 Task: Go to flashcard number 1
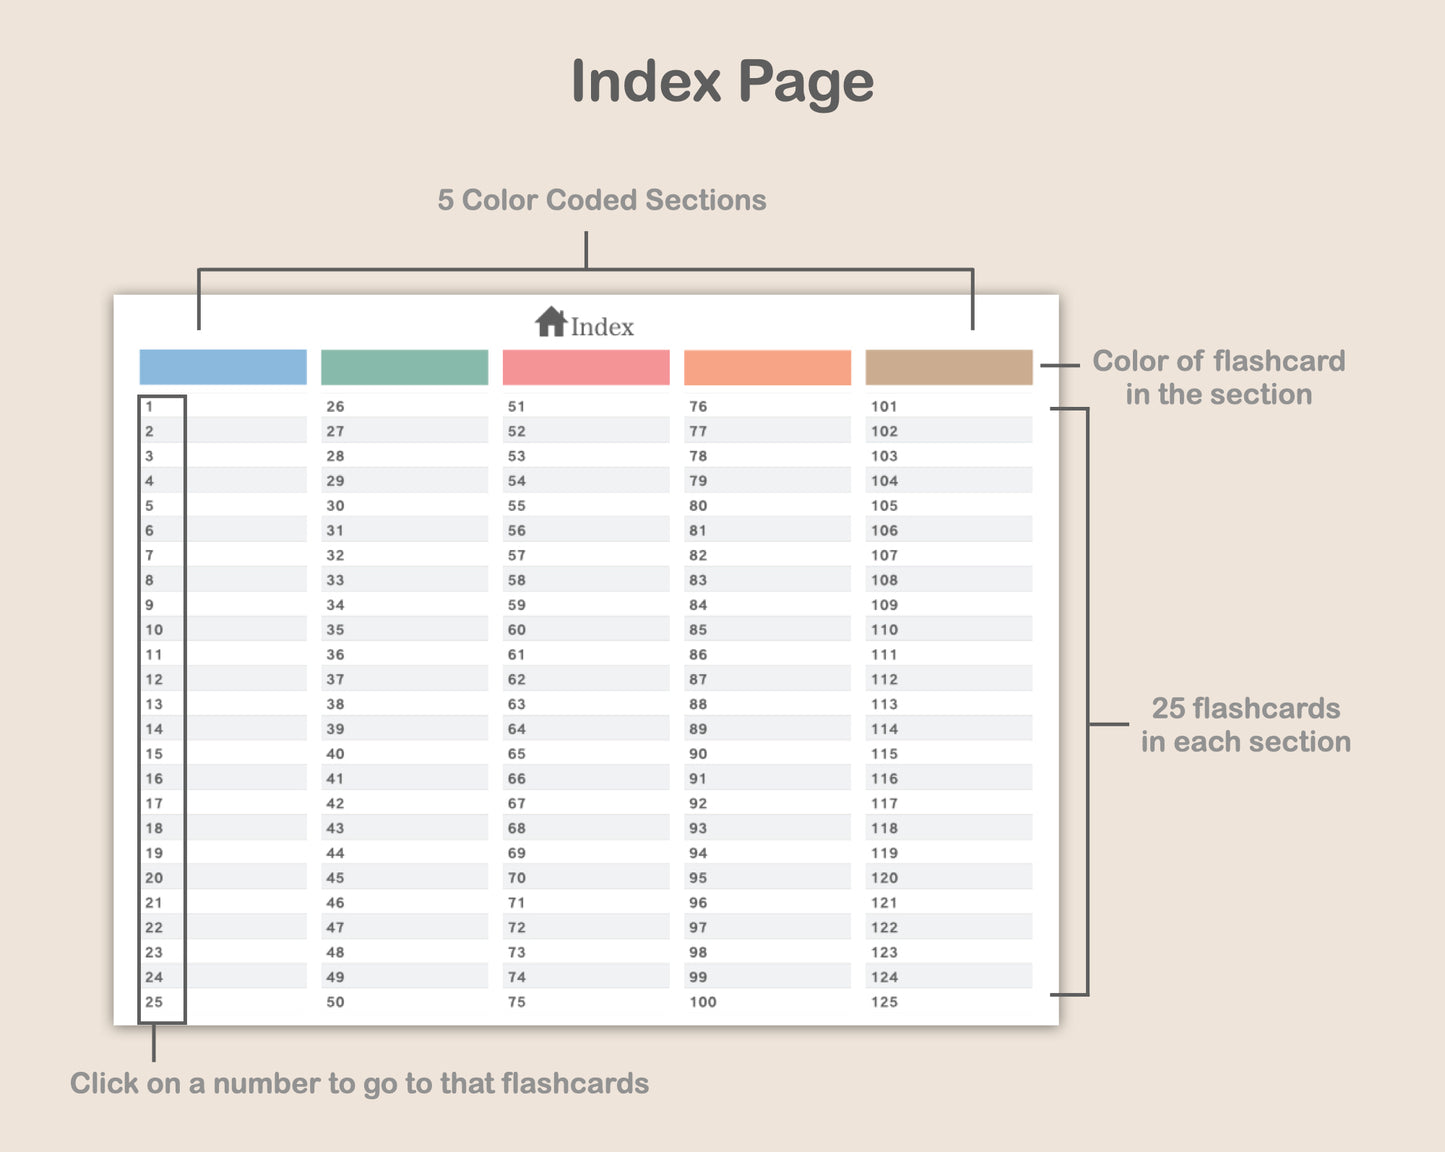(x=149, y=407)
